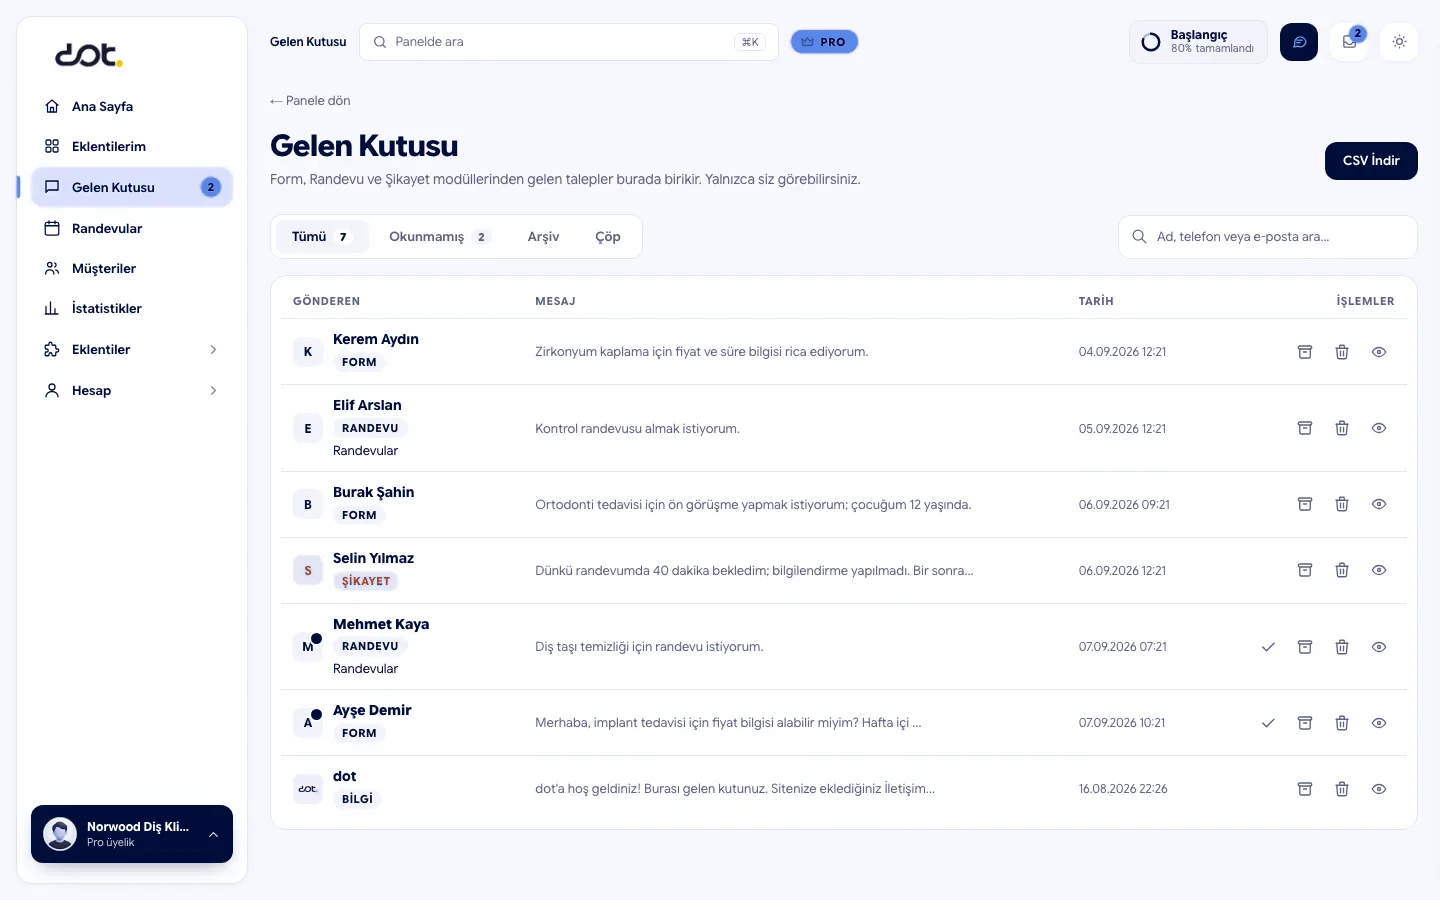Expand the Hesap sidebar section
This screenshot has width=1440, height=900.
132,390
